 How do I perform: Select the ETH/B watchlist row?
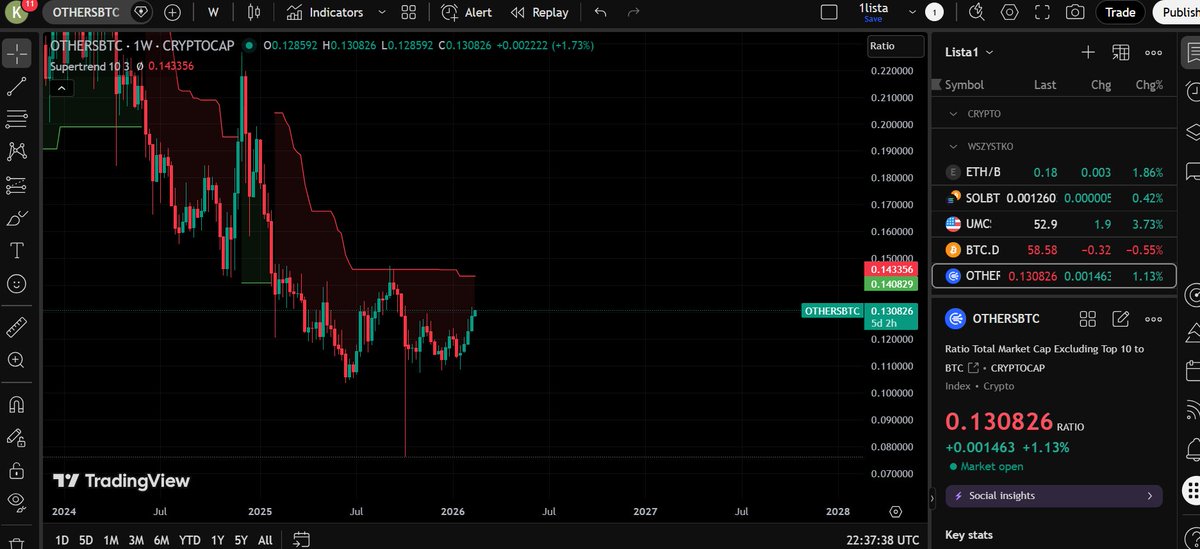click(x=1054, y=172)
